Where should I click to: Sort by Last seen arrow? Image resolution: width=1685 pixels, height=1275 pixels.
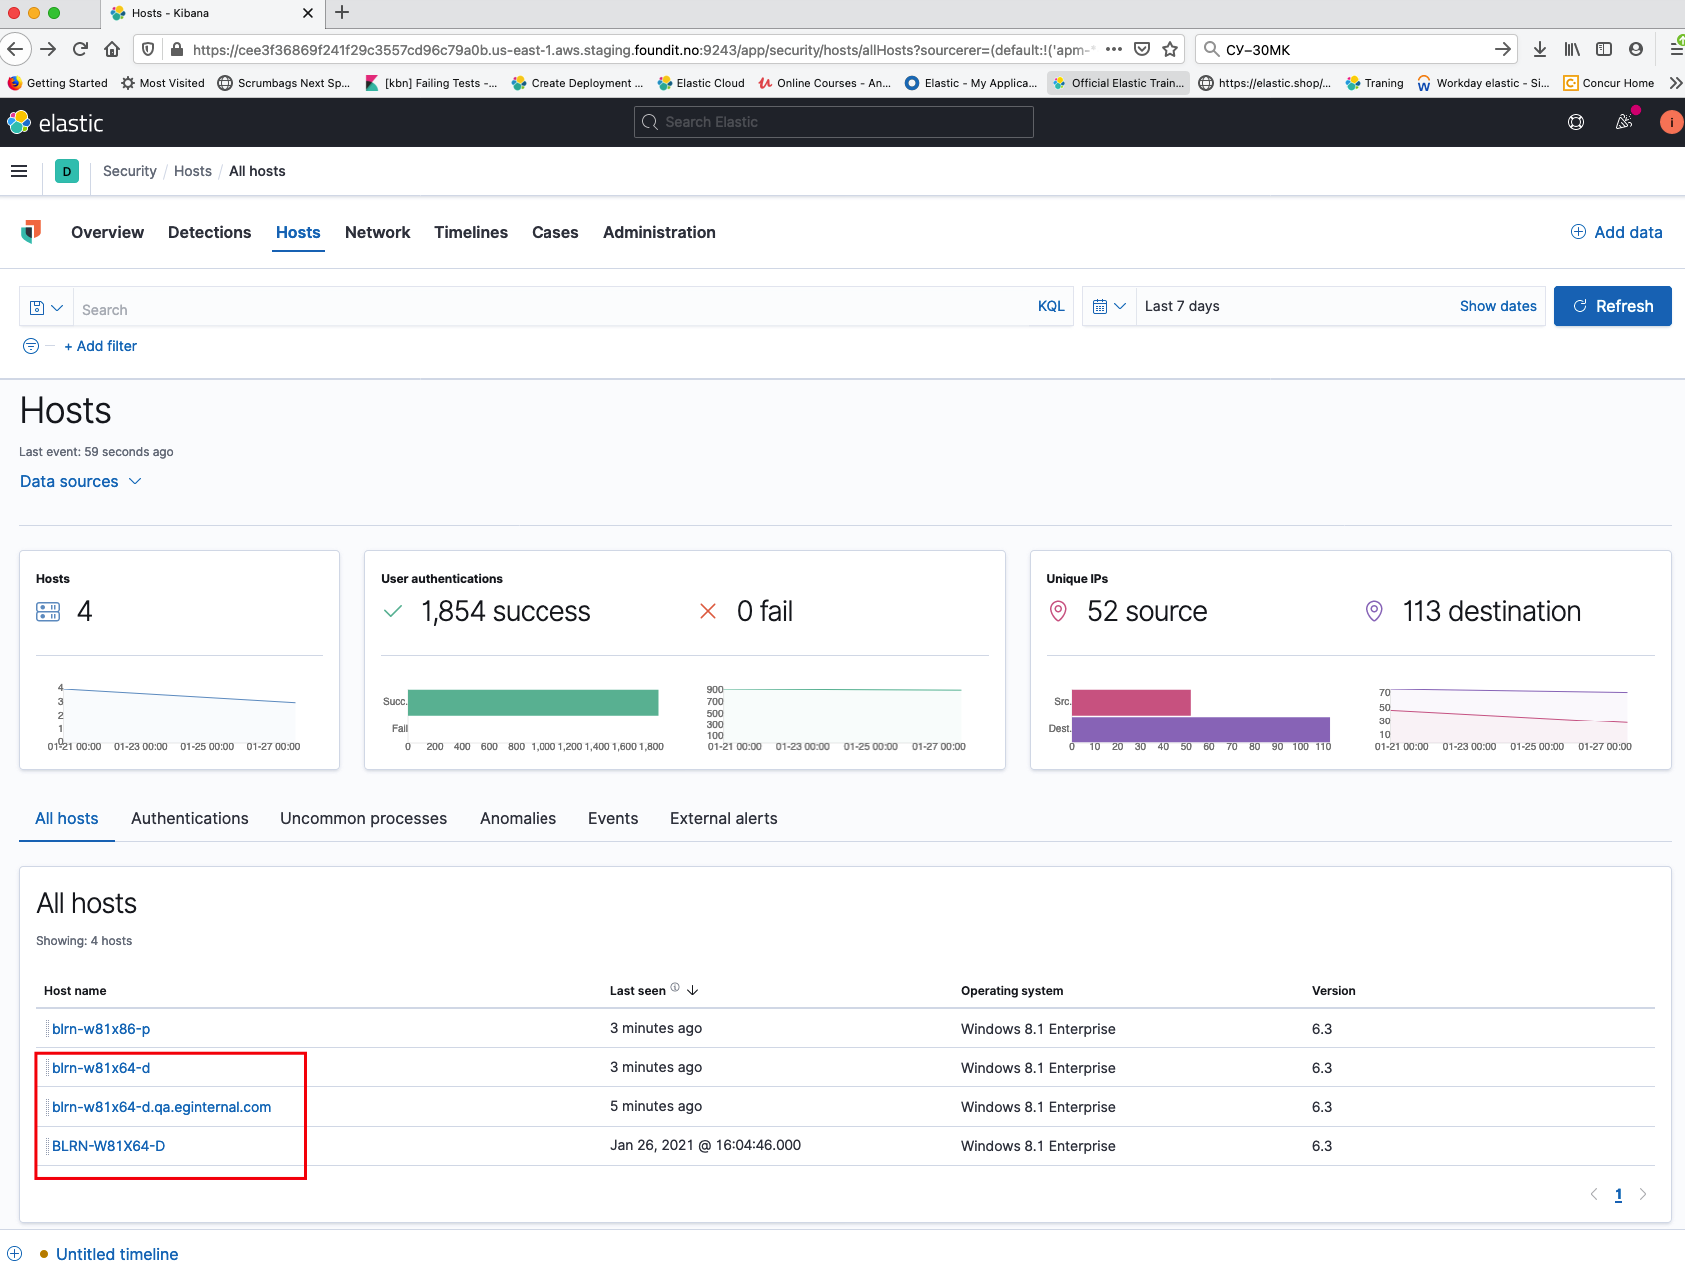click(x=693, y=990)
